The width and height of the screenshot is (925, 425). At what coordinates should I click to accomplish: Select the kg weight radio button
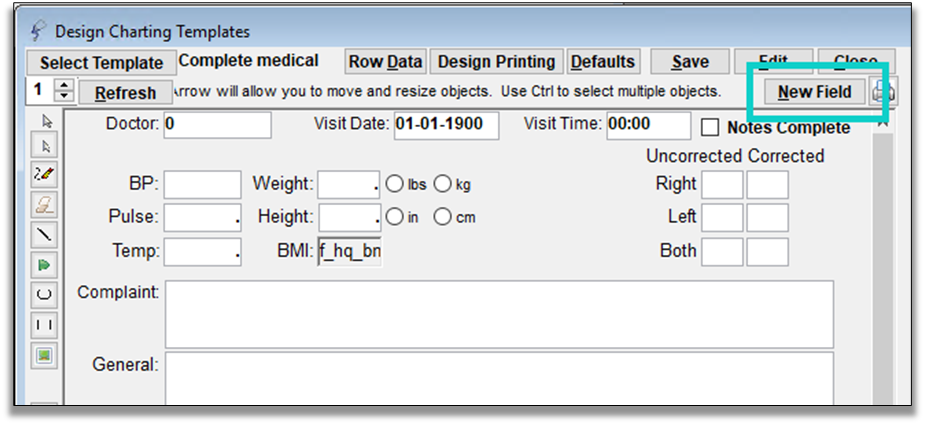coord(442,184)
